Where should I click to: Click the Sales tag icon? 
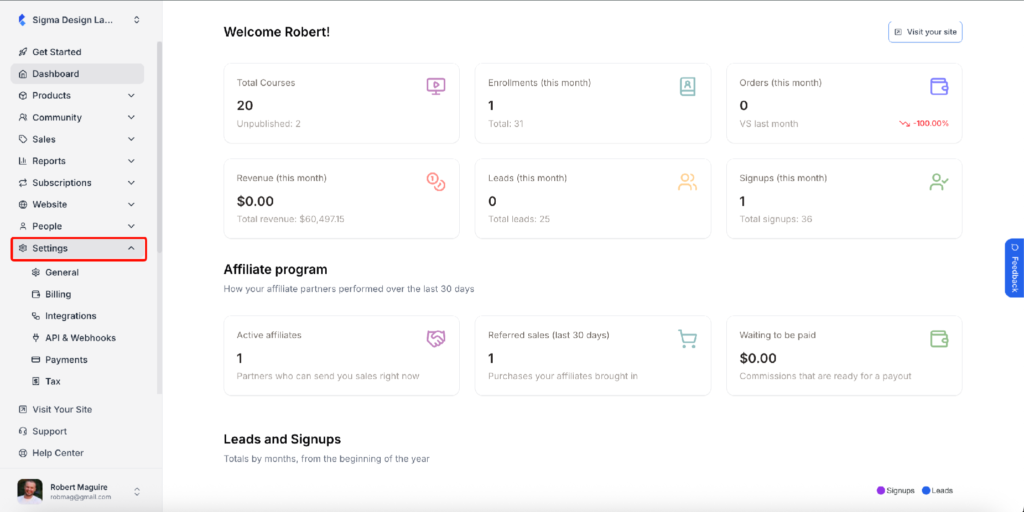[24, 139]
